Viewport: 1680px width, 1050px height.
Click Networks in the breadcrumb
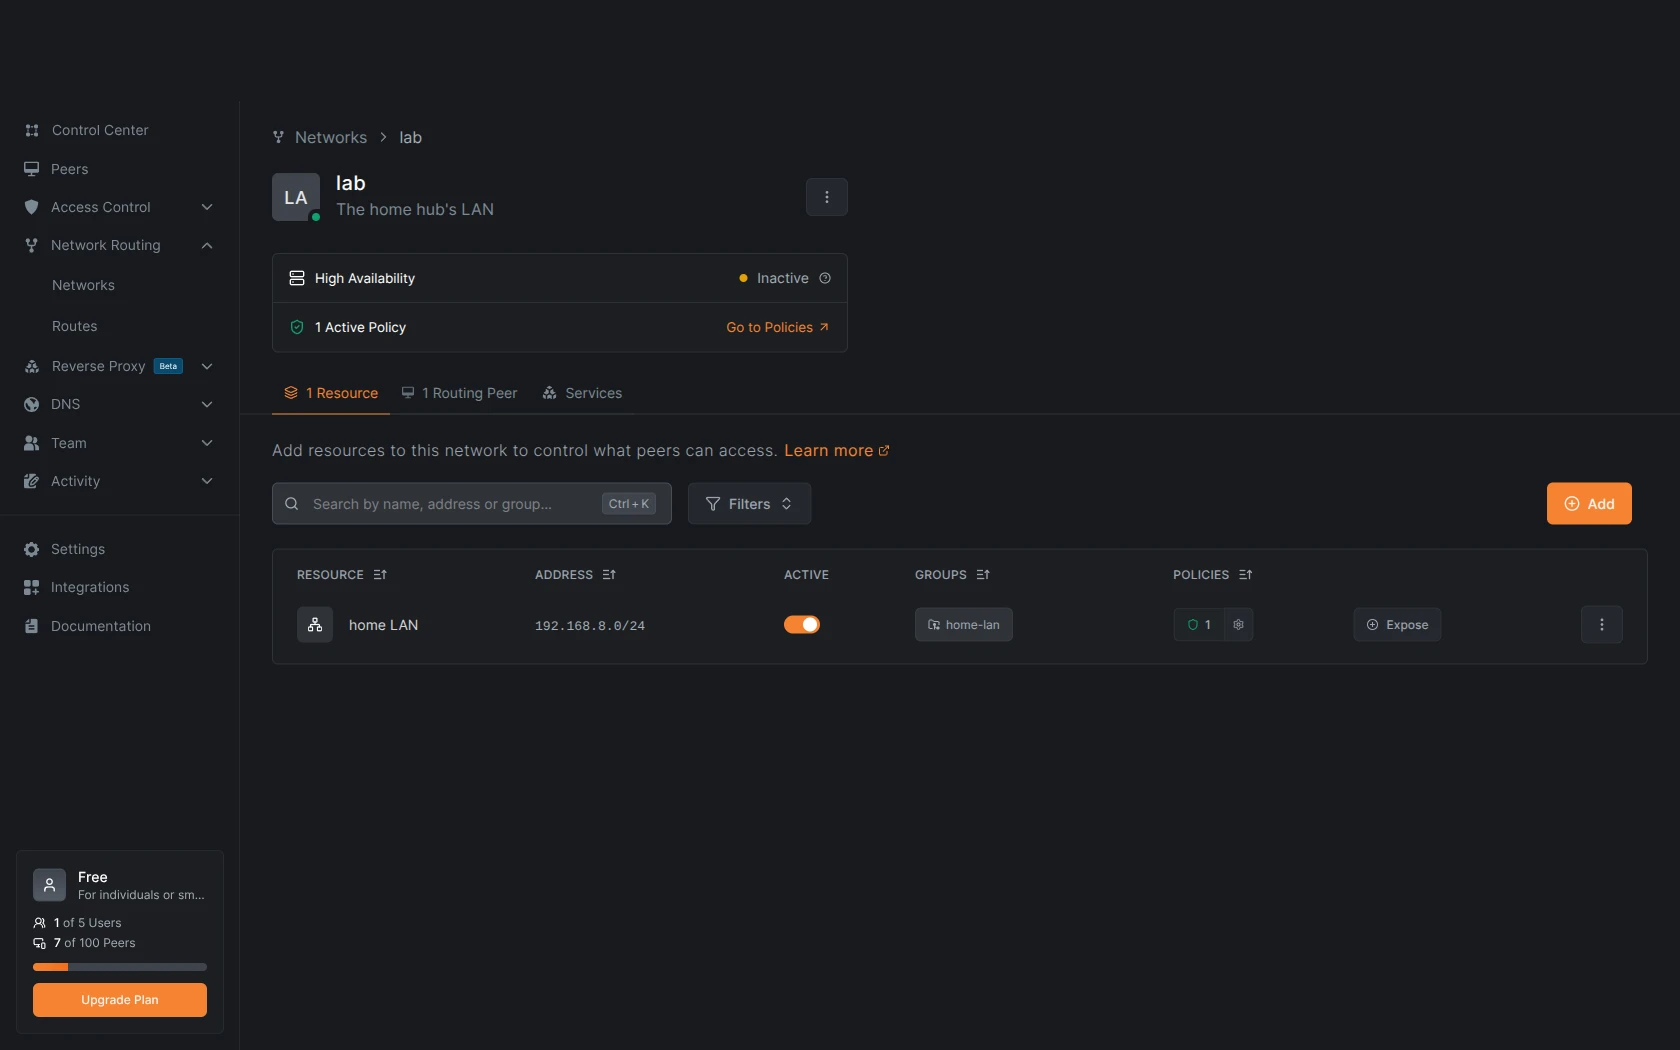coord(331,137)
